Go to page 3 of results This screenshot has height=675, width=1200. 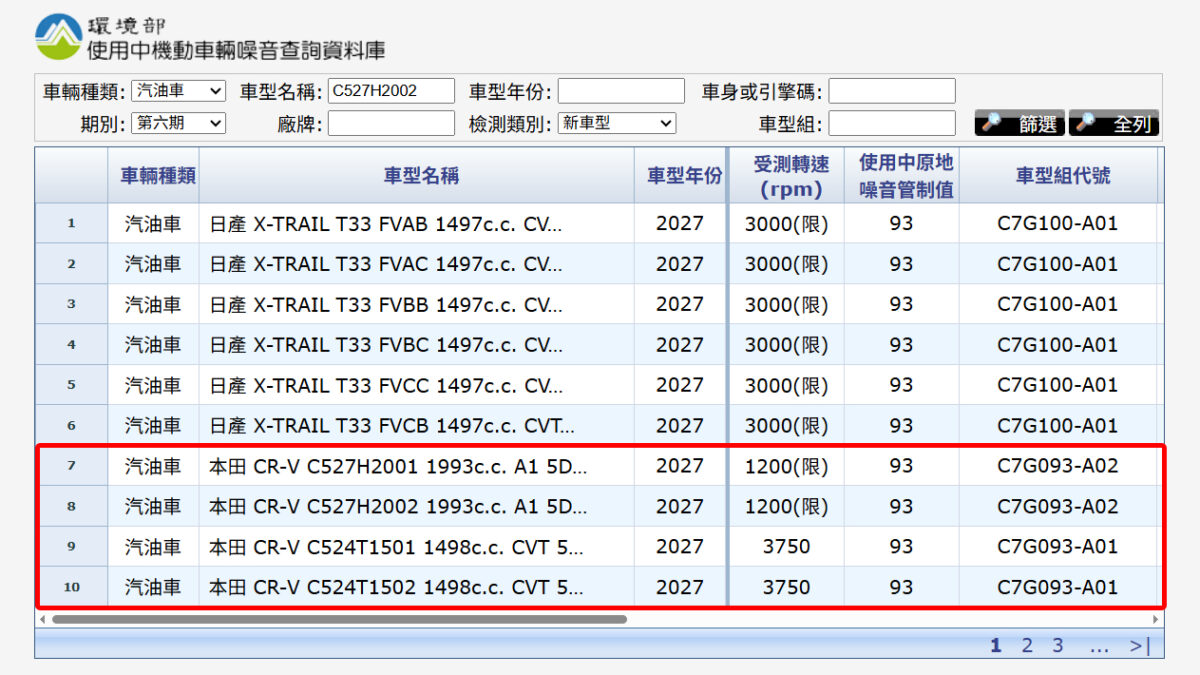click(1057, 646)
